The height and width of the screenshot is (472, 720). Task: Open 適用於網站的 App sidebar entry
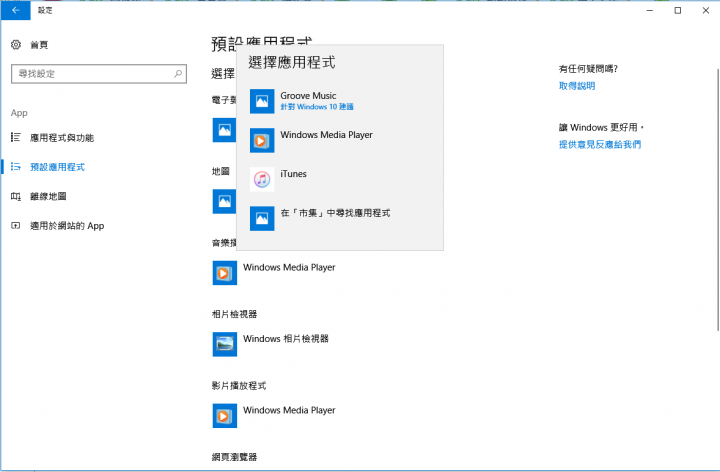[67, 226]
